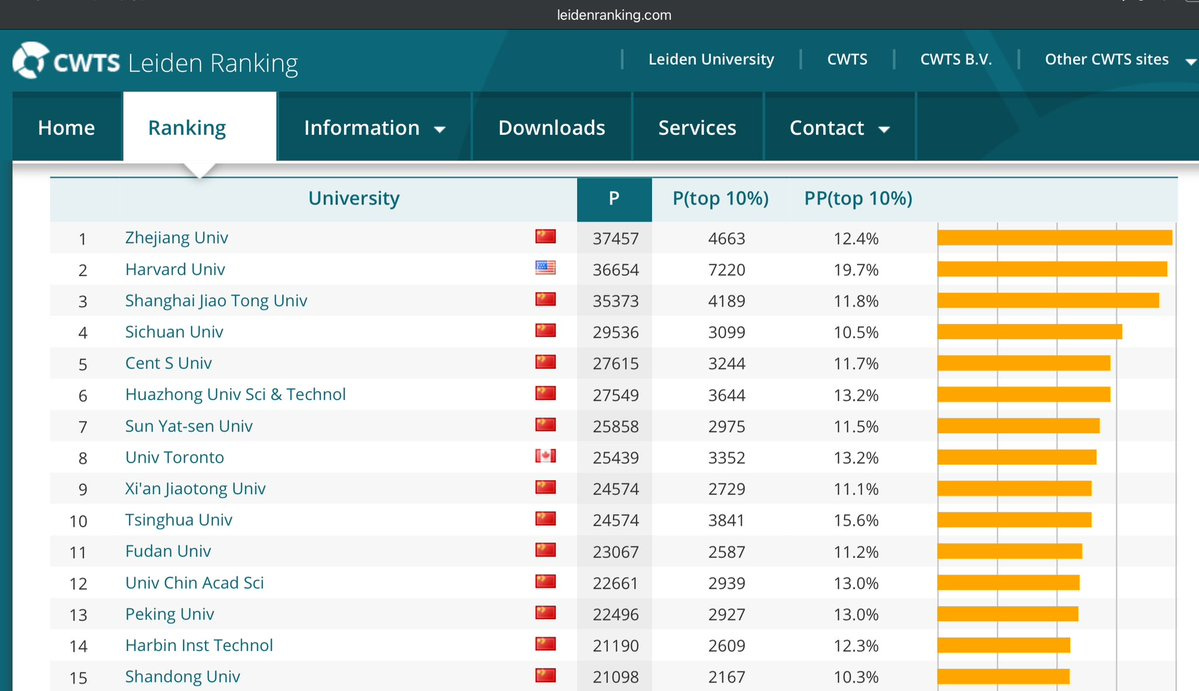Click China flag in Peking Univ row
Screen dimensions: 1199x691
pyautogui.click(x=545, y=613)
